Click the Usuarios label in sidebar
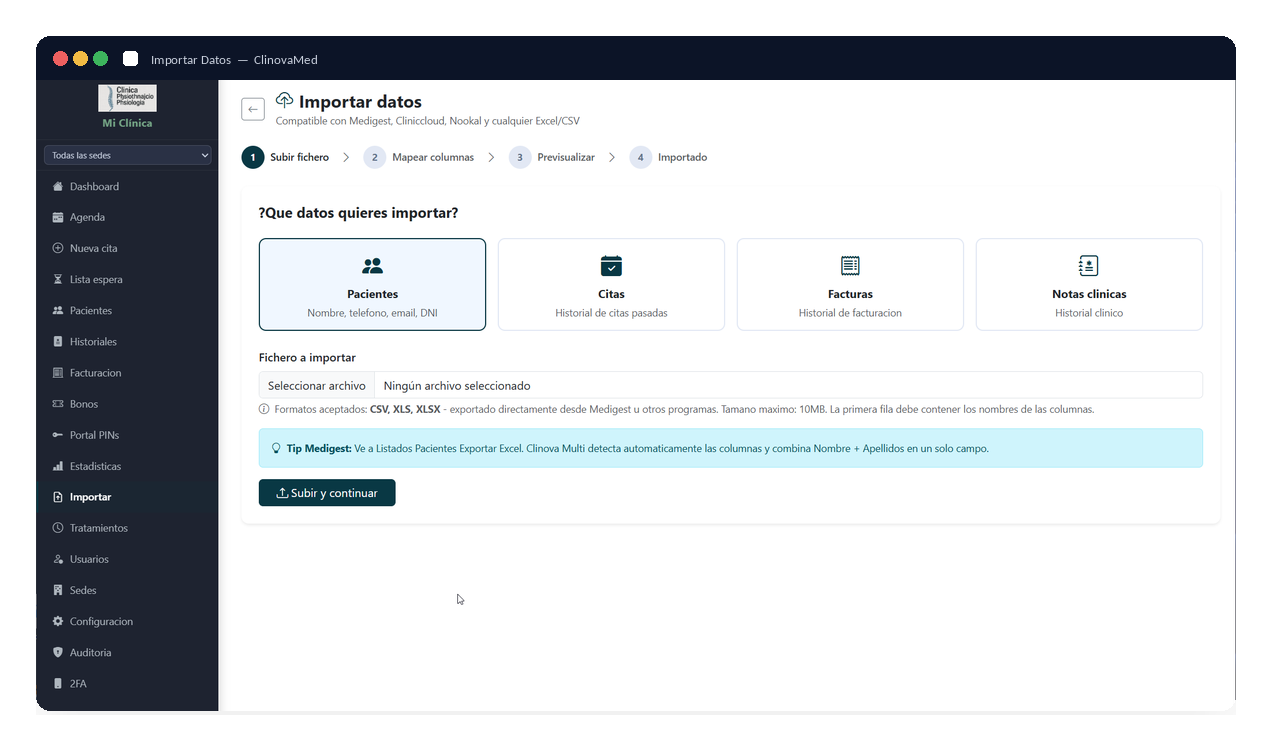 (x=89, y=559)
